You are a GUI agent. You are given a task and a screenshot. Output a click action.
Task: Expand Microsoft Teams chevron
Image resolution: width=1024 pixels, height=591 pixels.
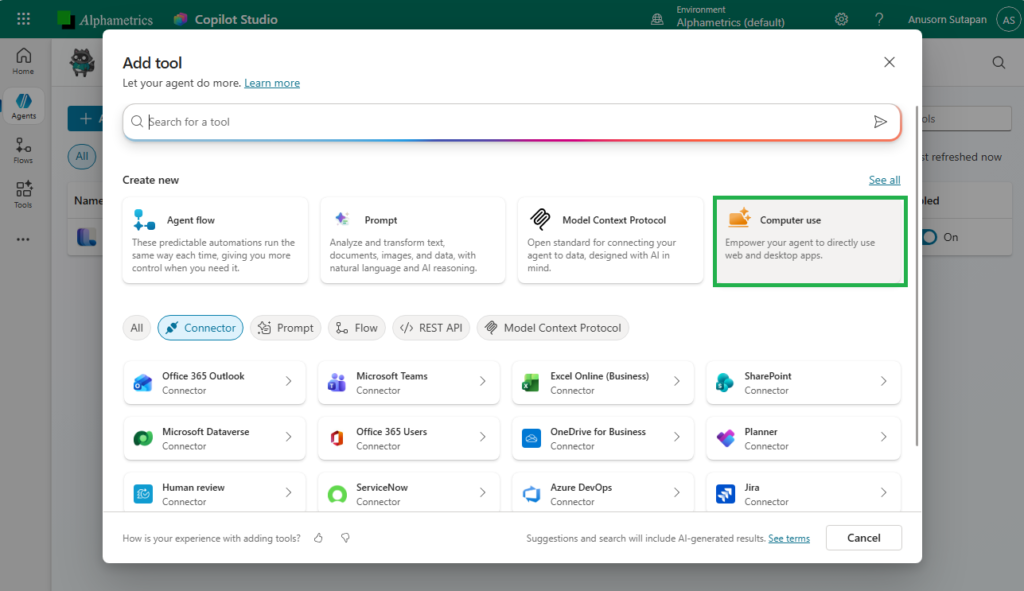pyautogui.click(x=483, y=381)
